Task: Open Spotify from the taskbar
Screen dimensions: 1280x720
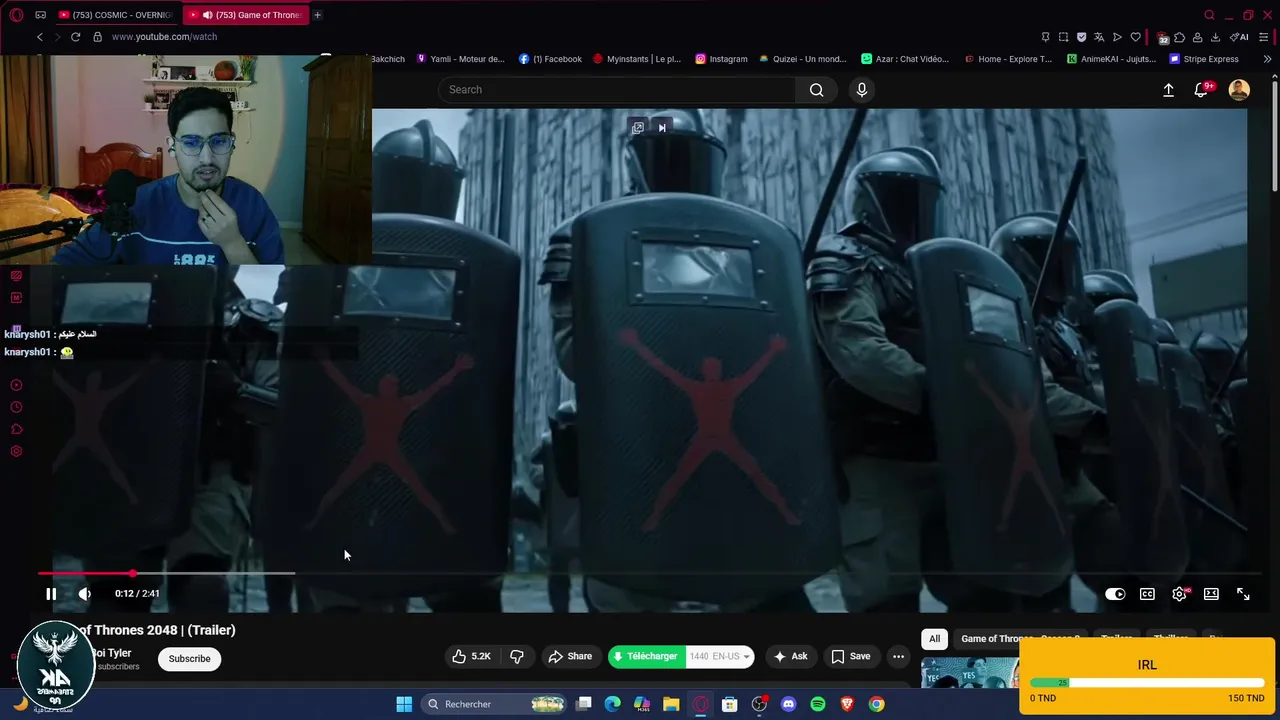Action: 818,704
